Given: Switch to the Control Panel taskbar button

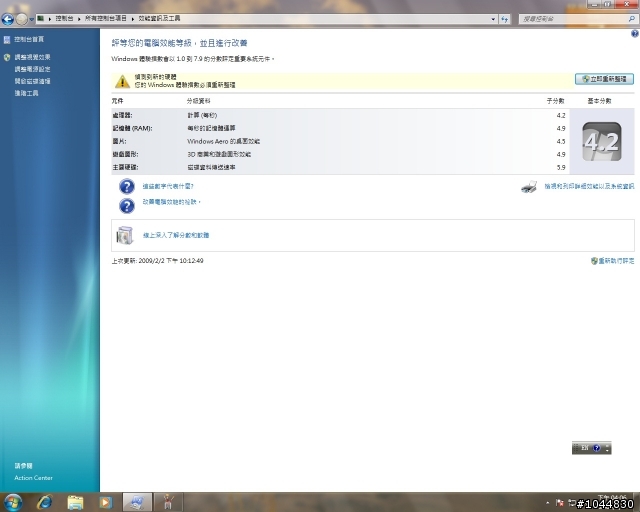Looking at the screenshot, I should pos(137,502).
